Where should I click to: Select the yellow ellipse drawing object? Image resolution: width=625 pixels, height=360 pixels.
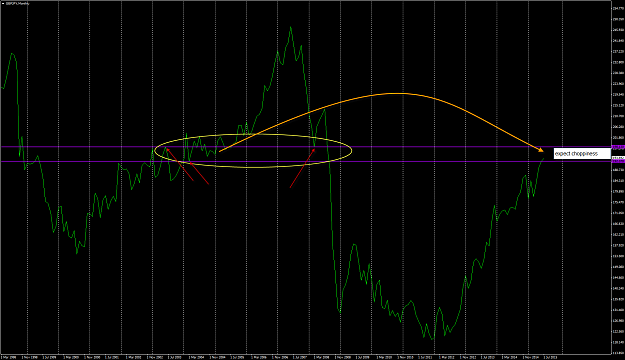pos(253,151)
